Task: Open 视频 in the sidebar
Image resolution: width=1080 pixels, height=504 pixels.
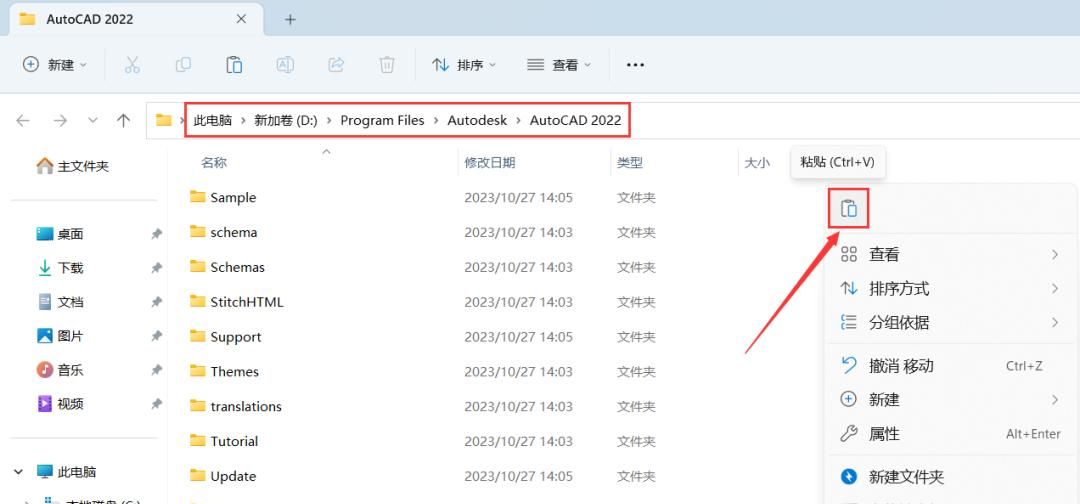Action: [60, 403]
